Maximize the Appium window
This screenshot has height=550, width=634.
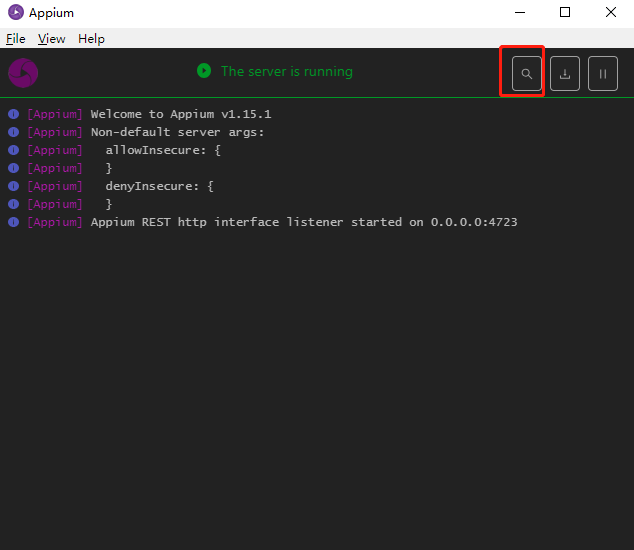(565, 13)
